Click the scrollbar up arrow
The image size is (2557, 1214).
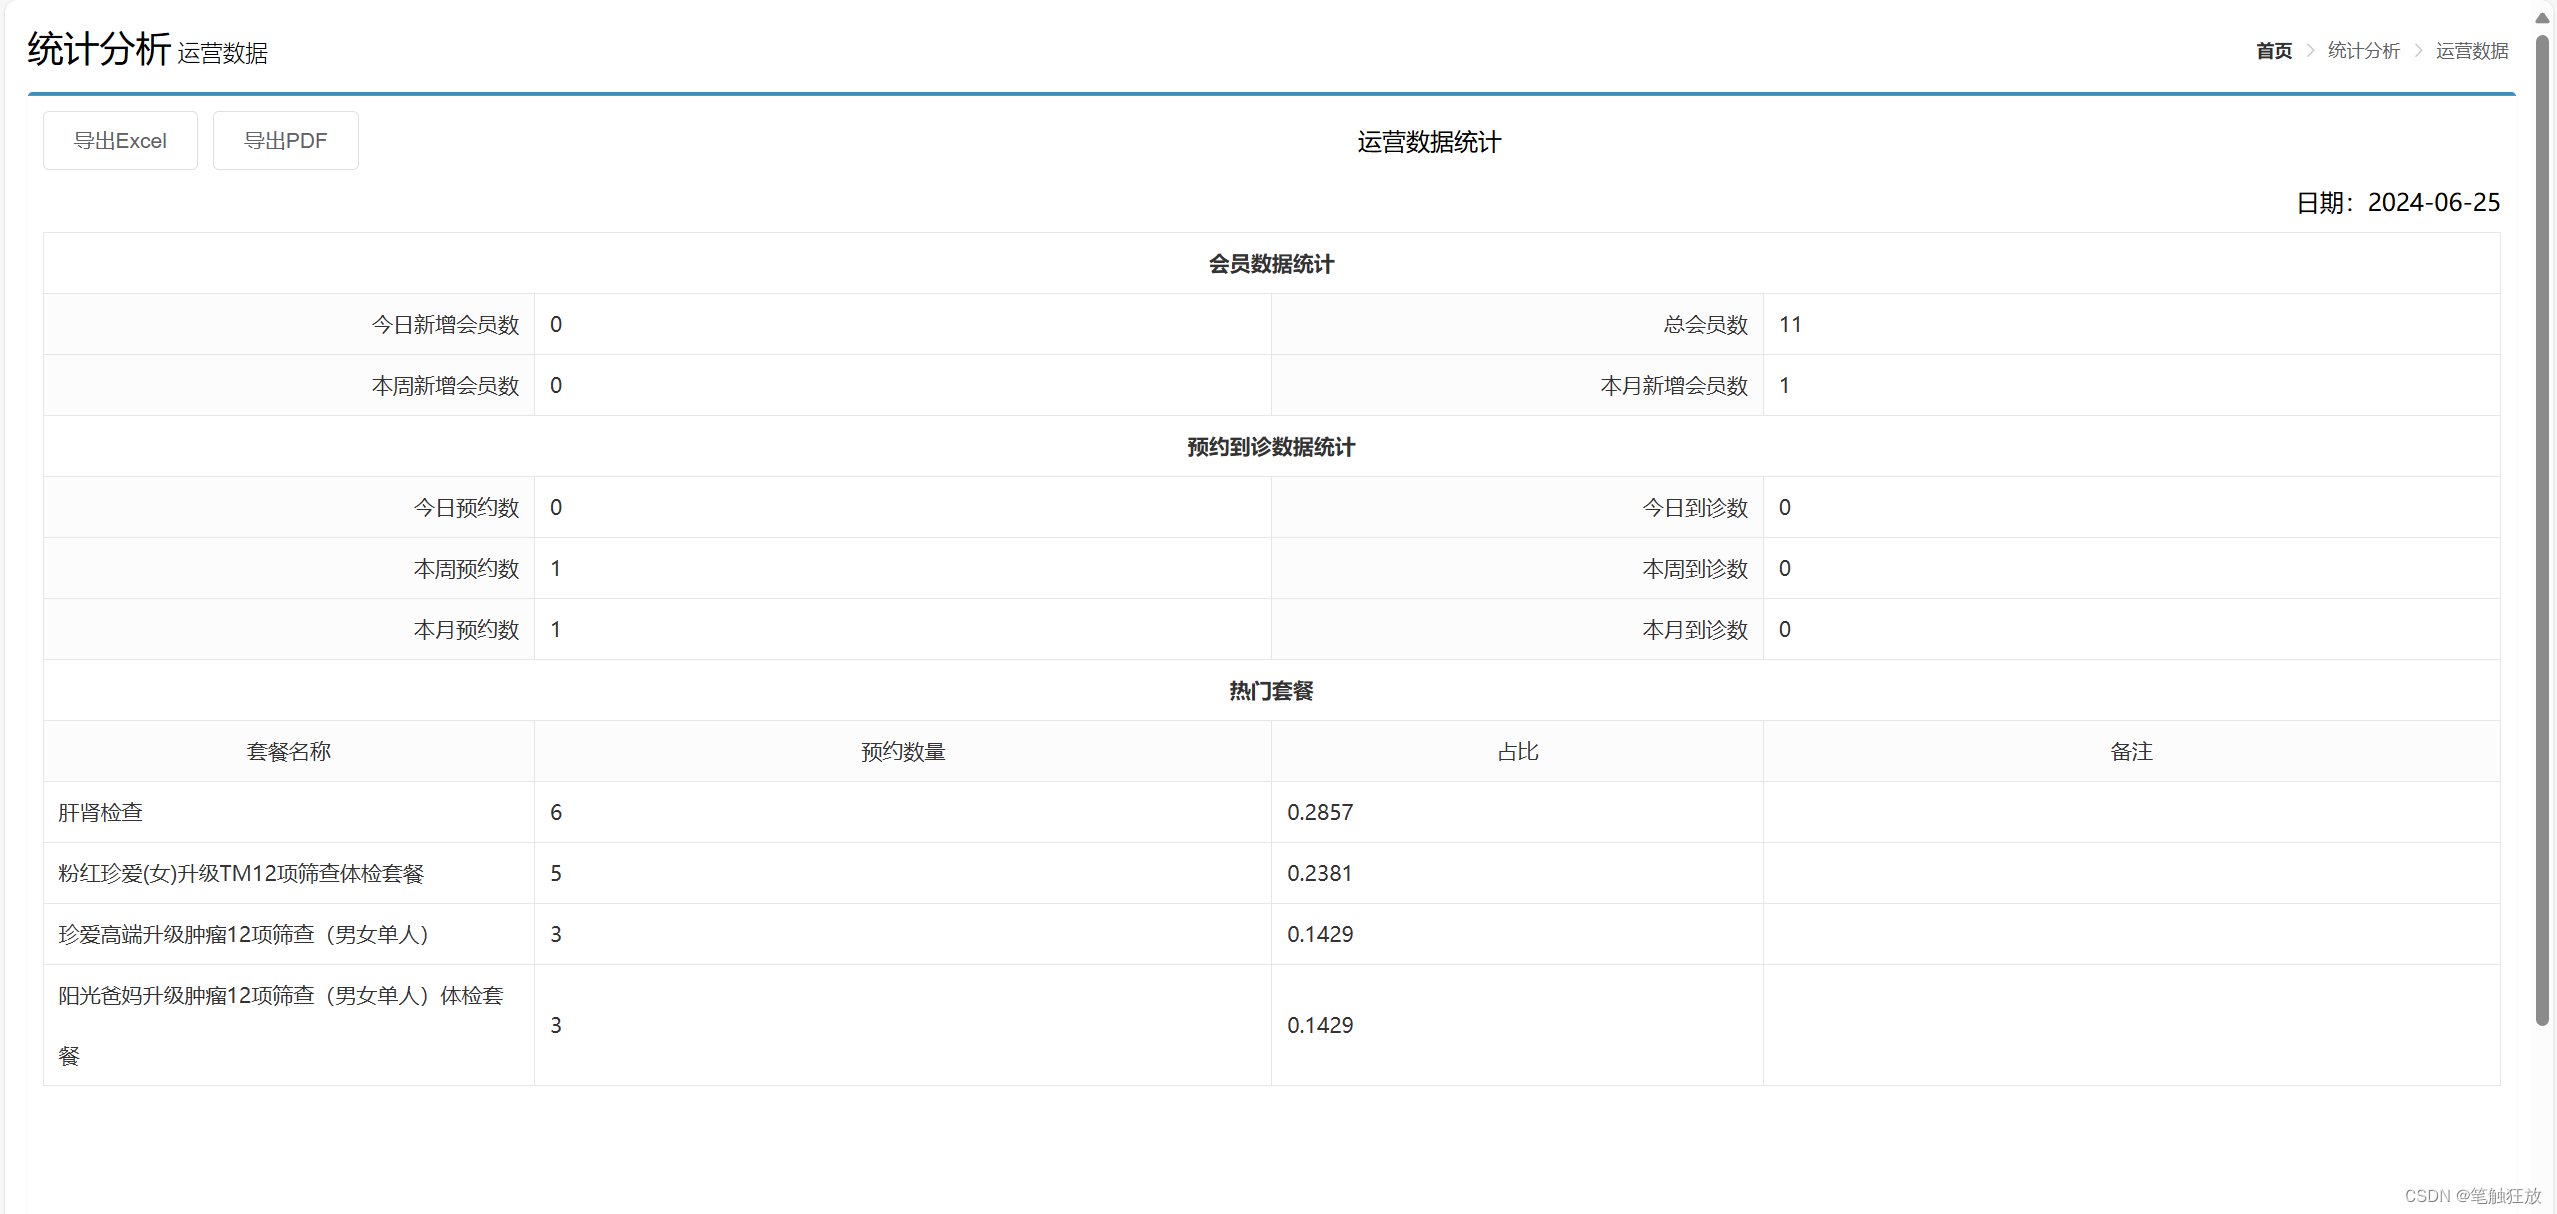[x=2542, y=18]
